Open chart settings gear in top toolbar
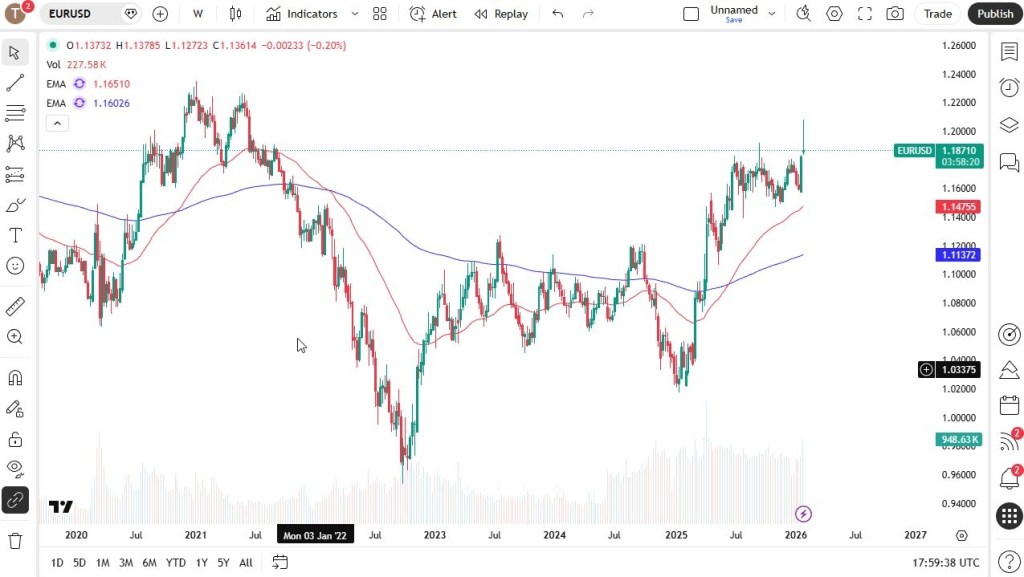This screenshot has width=1024, height=577. (x=834, y=14)
